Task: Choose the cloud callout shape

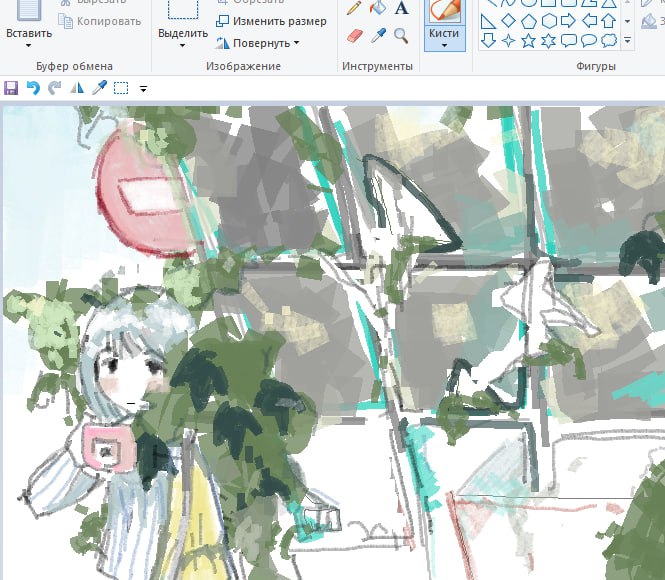Action: click(609, 41)
